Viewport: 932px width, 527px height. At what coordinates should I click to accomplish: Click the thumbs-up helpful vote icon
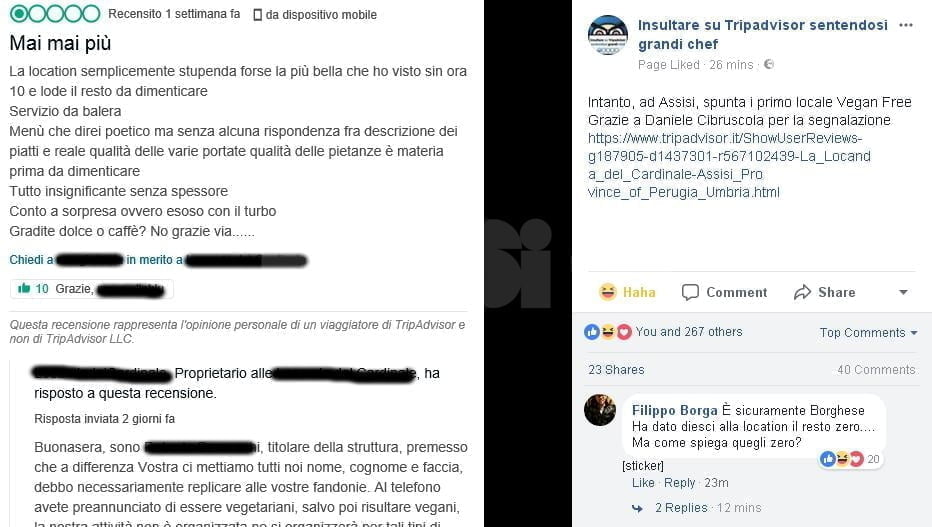tap(24, 289)
